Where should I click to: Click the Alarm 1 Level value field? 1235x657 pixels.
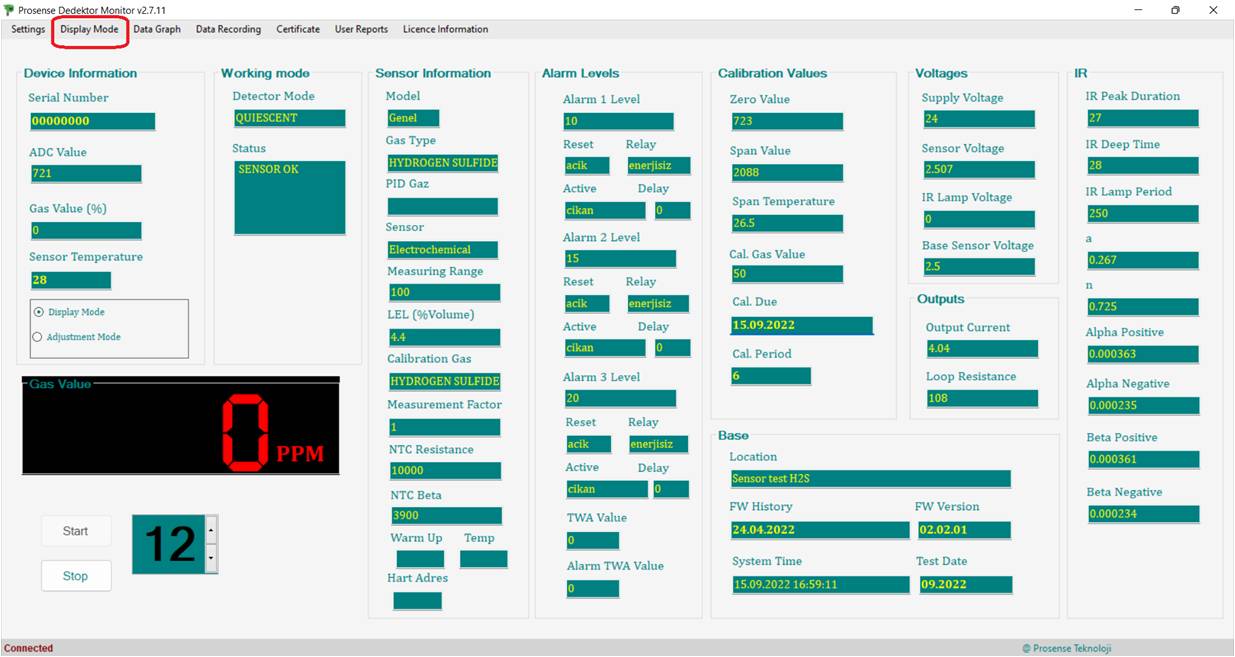pos(618,121)
